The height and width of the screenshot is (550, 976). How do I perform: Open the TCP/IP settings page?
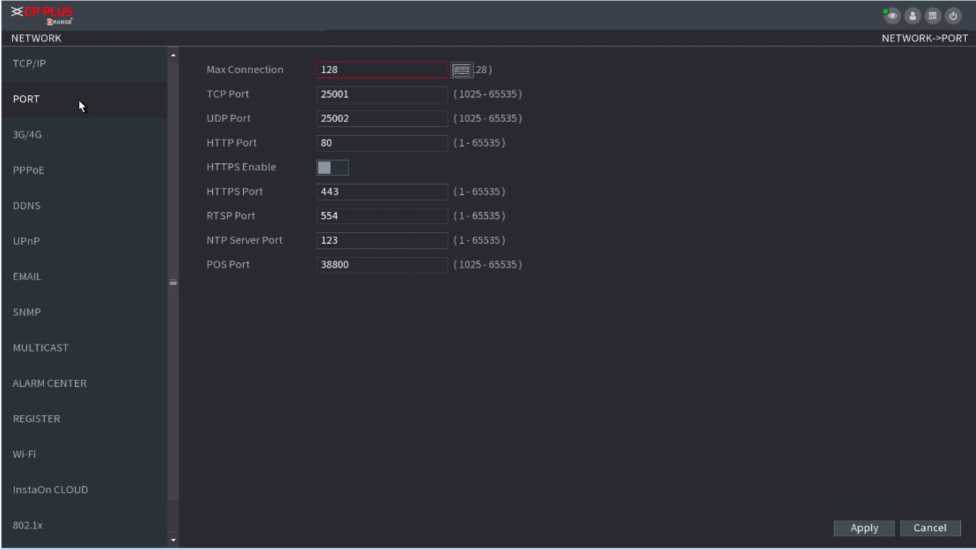coord(30,64)
